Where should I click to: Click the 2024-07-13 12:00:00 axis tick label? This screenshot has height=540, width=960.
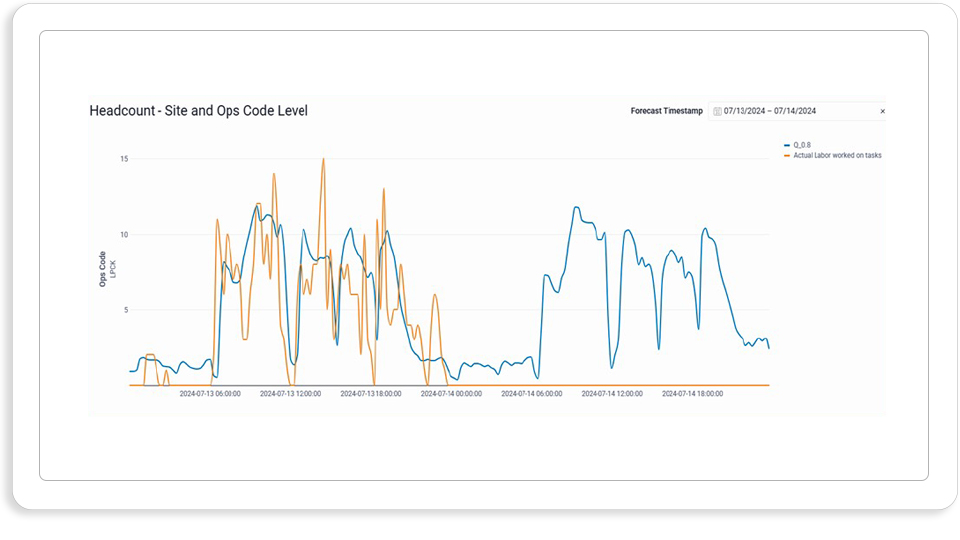coord(290,394)
